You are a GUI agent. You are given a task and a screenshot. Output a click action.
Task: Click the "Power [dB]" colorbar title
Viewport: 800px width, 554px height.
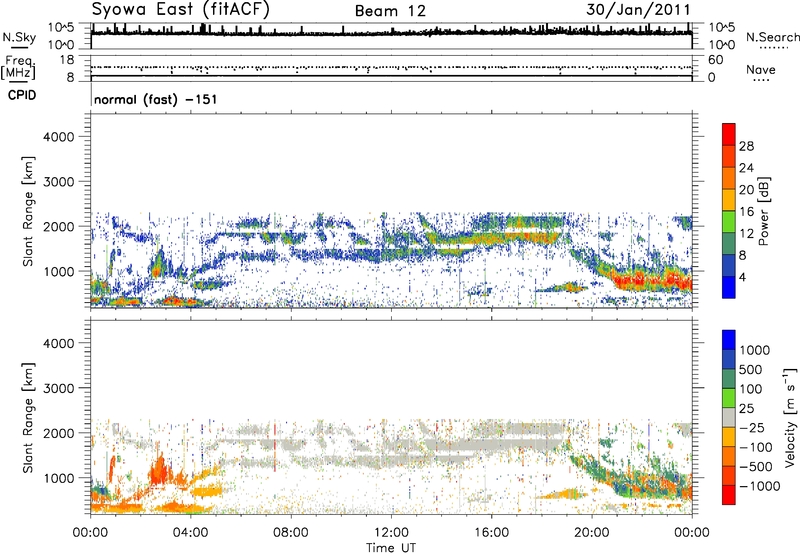[763, 211]
